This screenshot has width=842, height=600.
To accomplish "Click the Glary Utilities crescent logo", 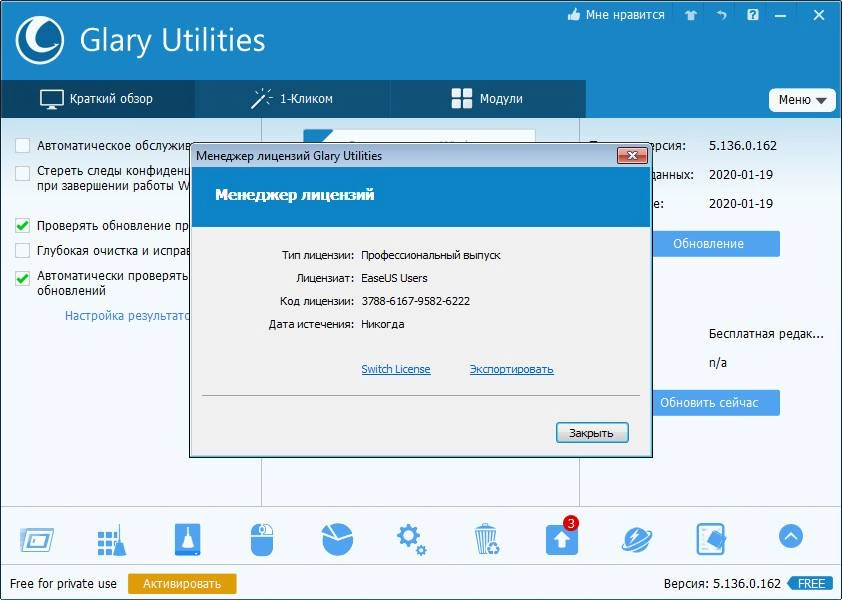I will click(x=40, y=40).
